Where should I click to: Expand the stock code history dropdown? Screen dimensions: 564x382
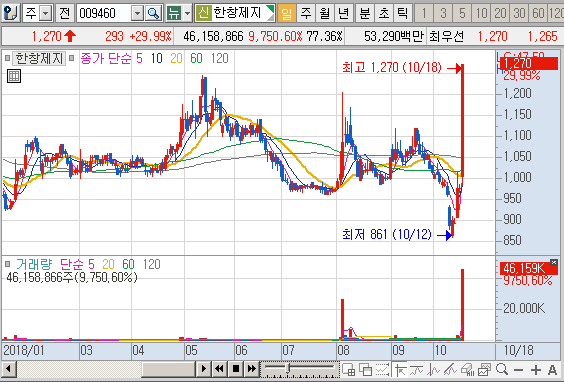(137, 14)
